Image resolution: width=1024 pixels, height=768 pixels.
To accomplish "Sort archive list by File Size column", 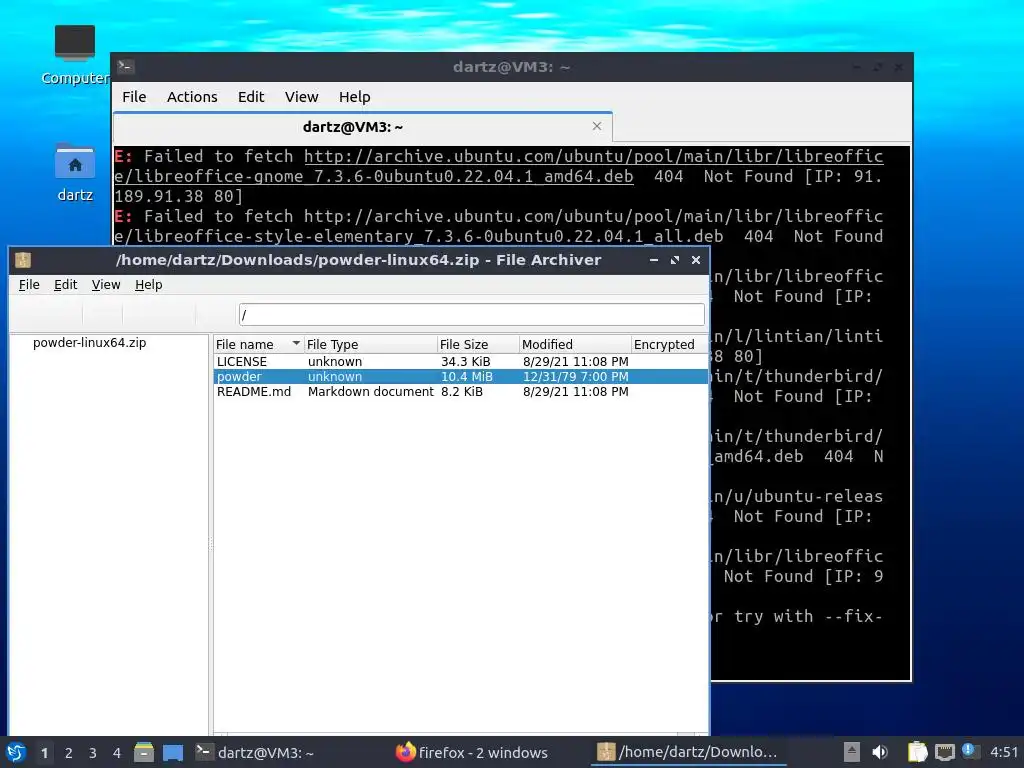I will point(478,344).
